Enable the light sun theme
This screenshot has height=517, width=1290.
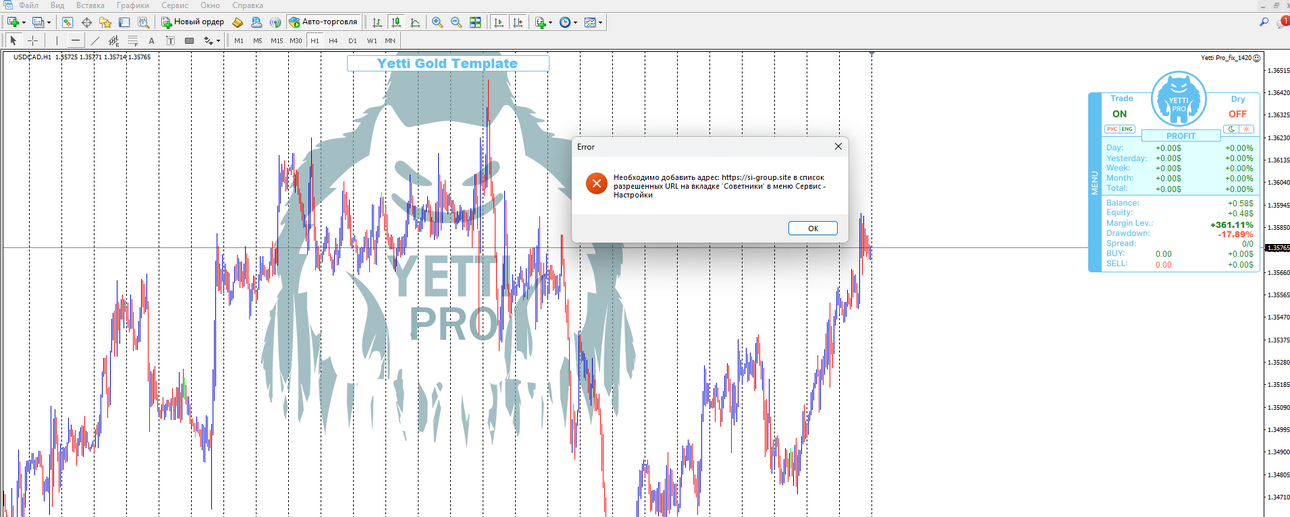tap(1246, 129)
